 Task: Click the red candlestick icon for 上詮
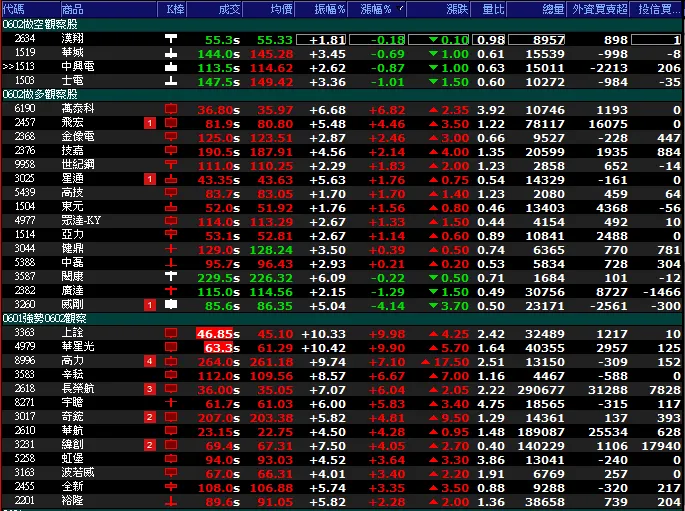tap(171, 333)
